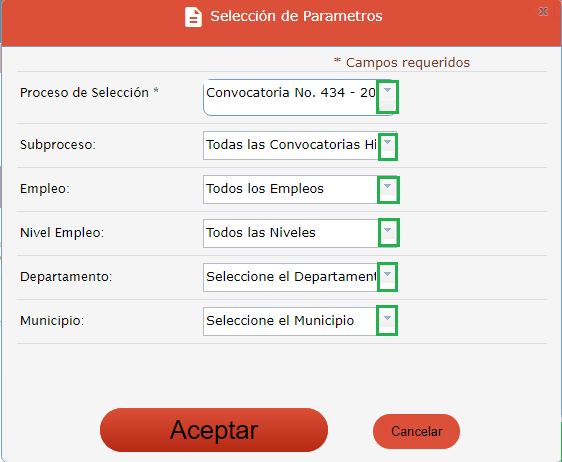Screen dimensions: 562x462
Task: Open the Departamento dropdown arrow
Action: (x=387, y=277)
